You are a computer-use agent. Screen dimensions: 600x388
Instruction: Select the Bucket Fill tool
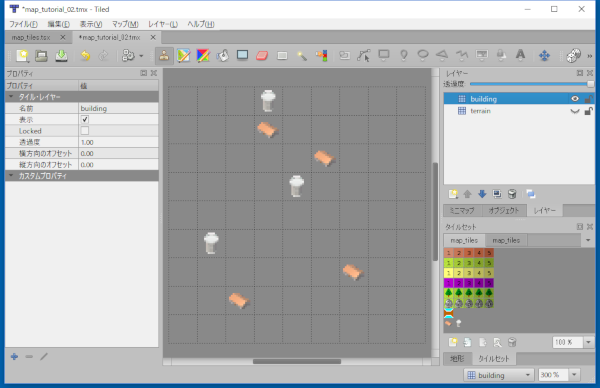pos(223,56)
